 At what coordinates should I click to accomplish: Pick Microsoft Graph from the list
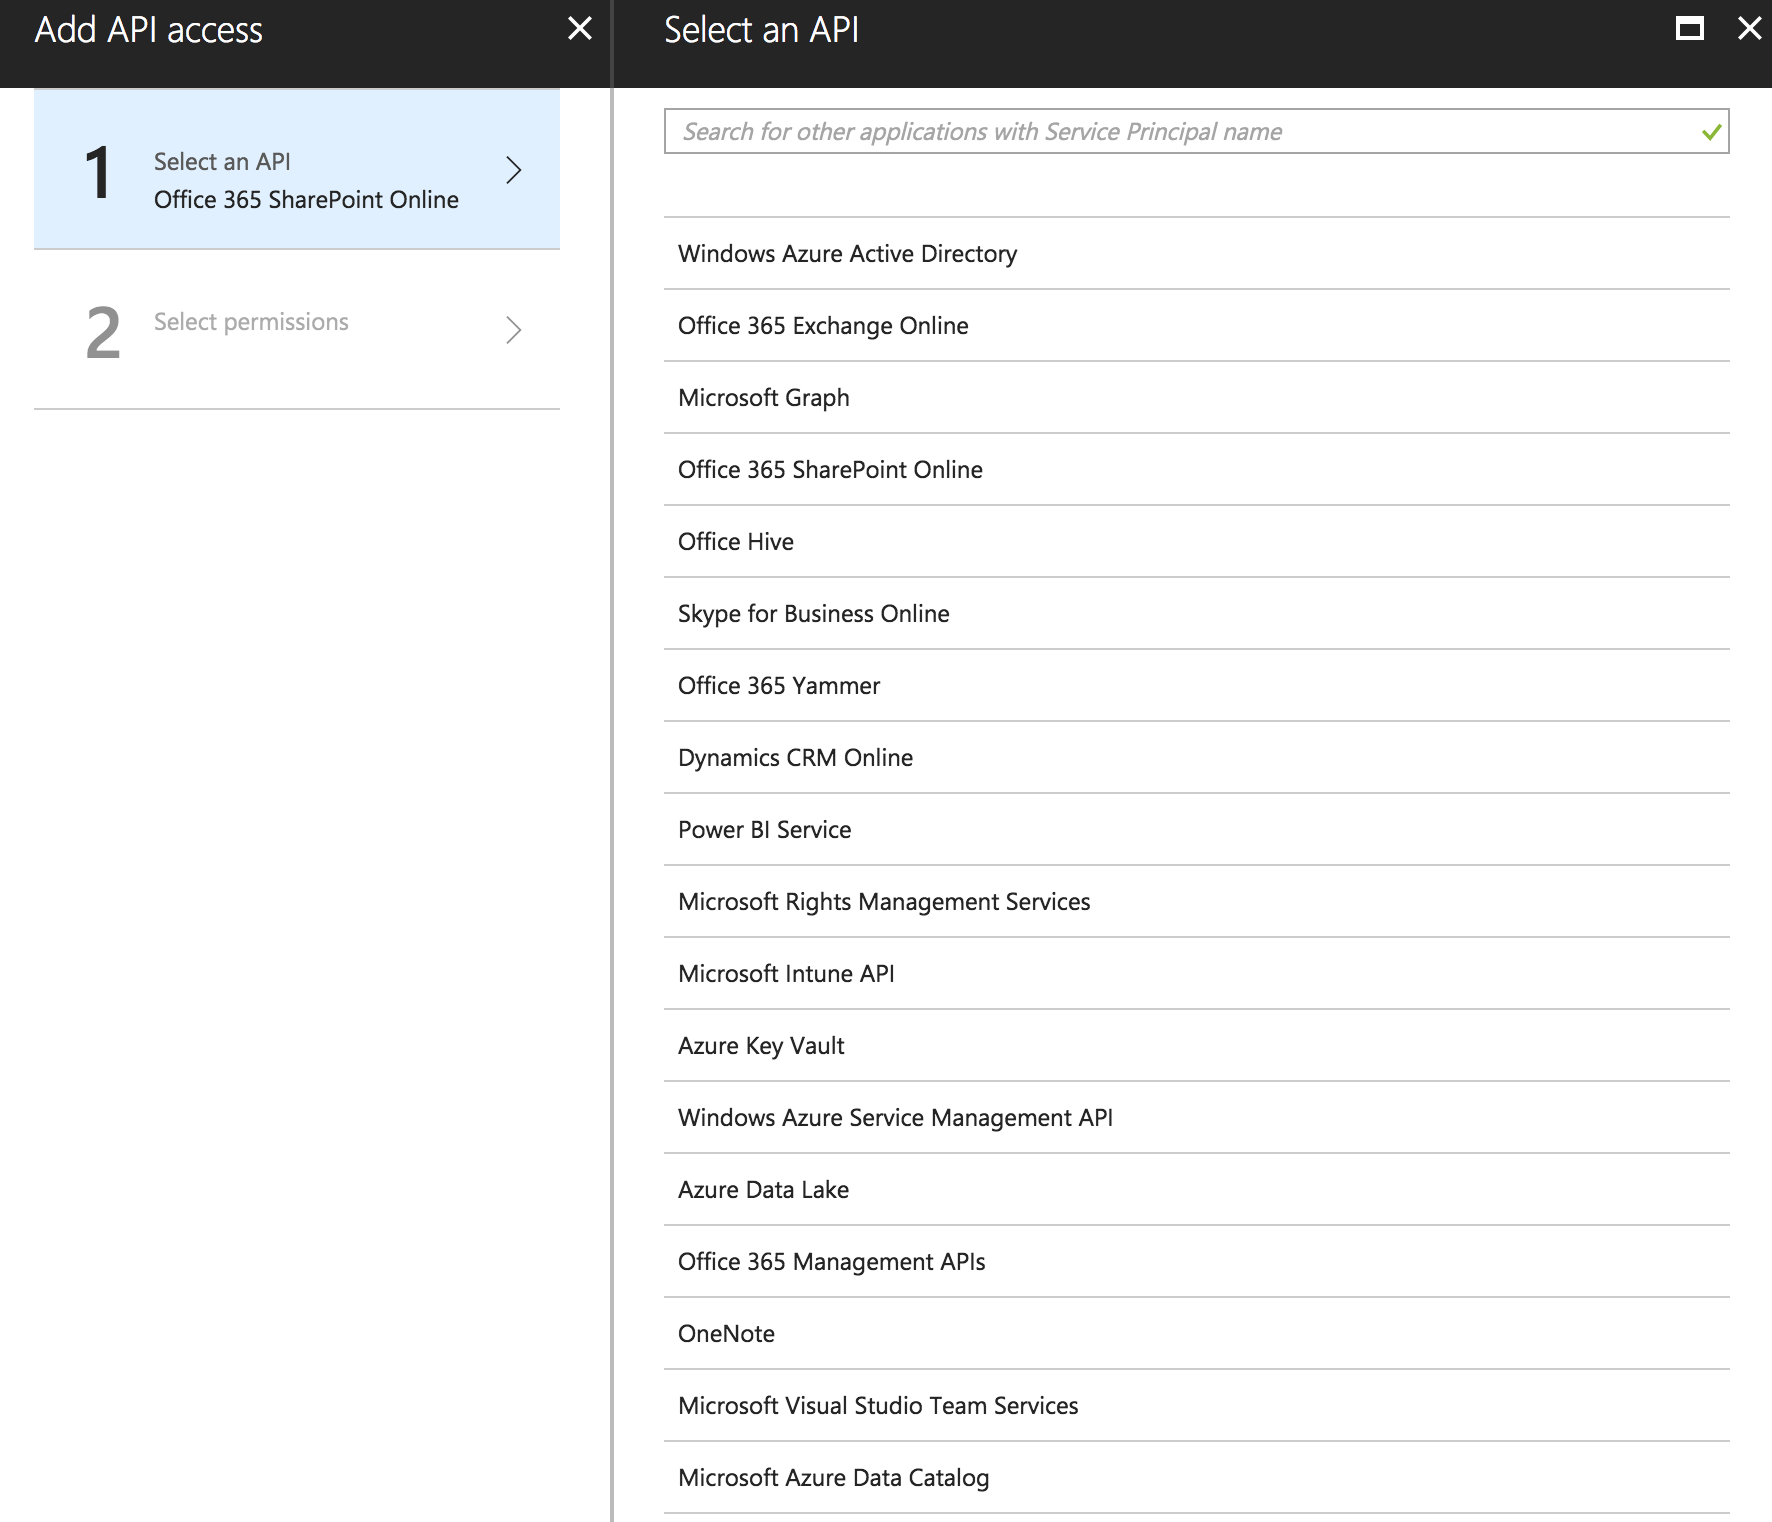point(764,398)
